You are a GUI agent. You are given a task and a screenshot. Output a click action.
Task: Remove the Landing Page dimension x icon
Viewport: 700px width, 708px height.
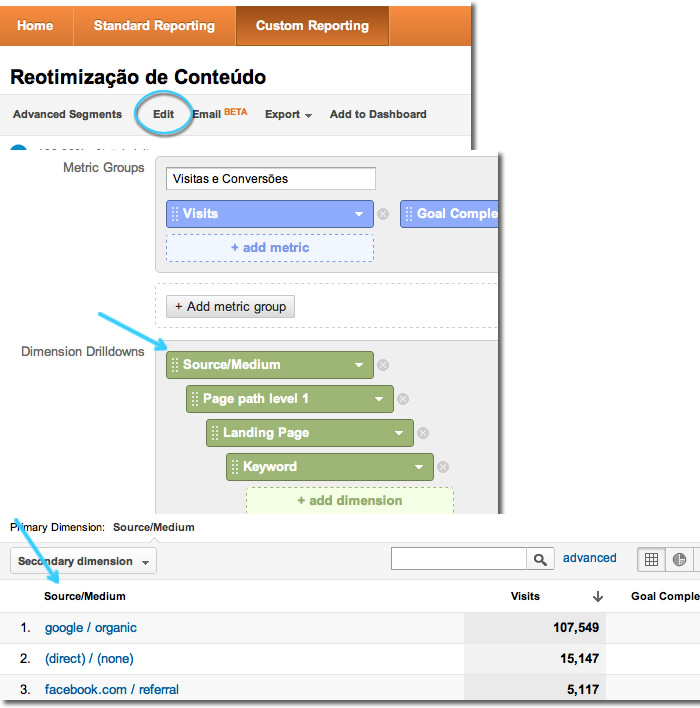[x=423, y=433]
